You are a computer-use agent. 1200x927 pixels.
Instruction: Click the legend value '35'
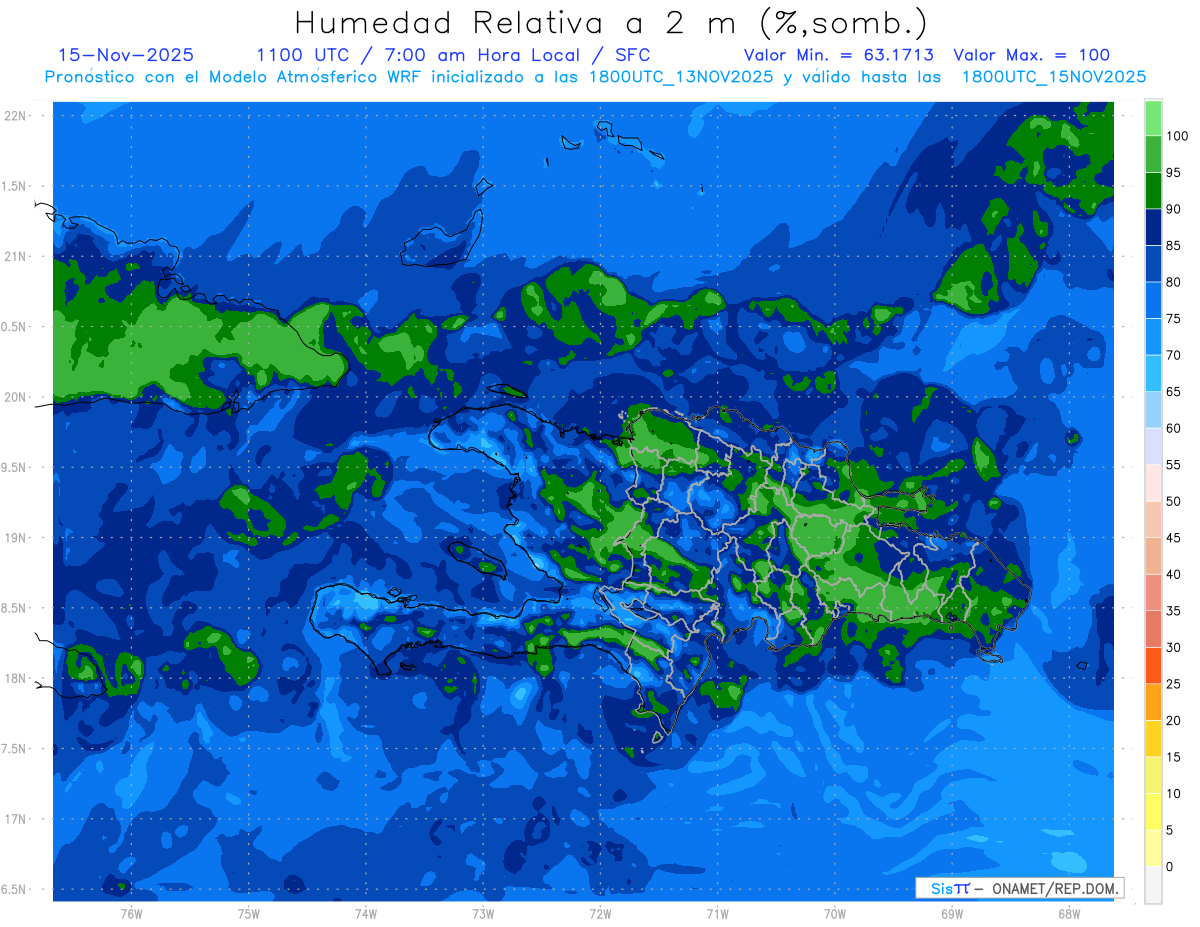(1173, 611)
